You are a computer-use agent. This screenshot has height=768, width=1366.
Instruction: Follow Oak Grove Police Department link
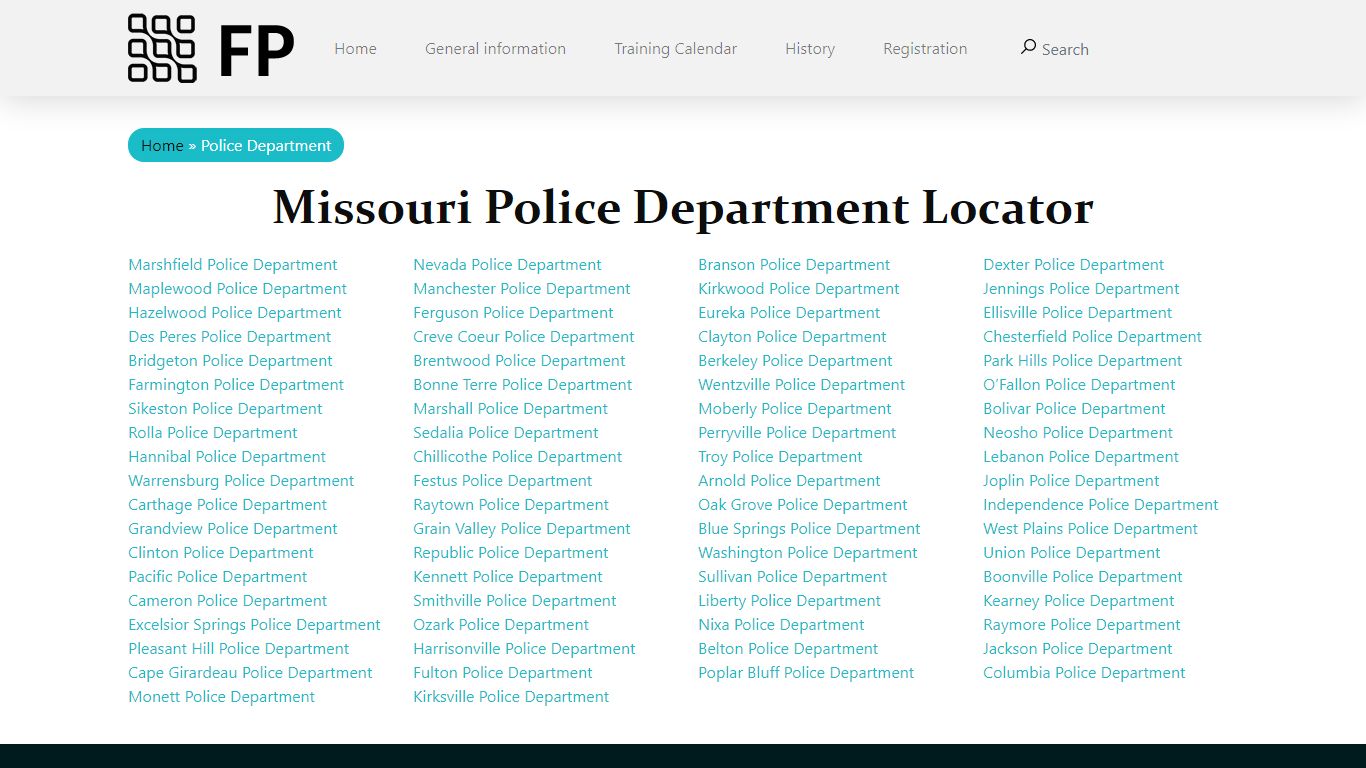tap(803, 505)
